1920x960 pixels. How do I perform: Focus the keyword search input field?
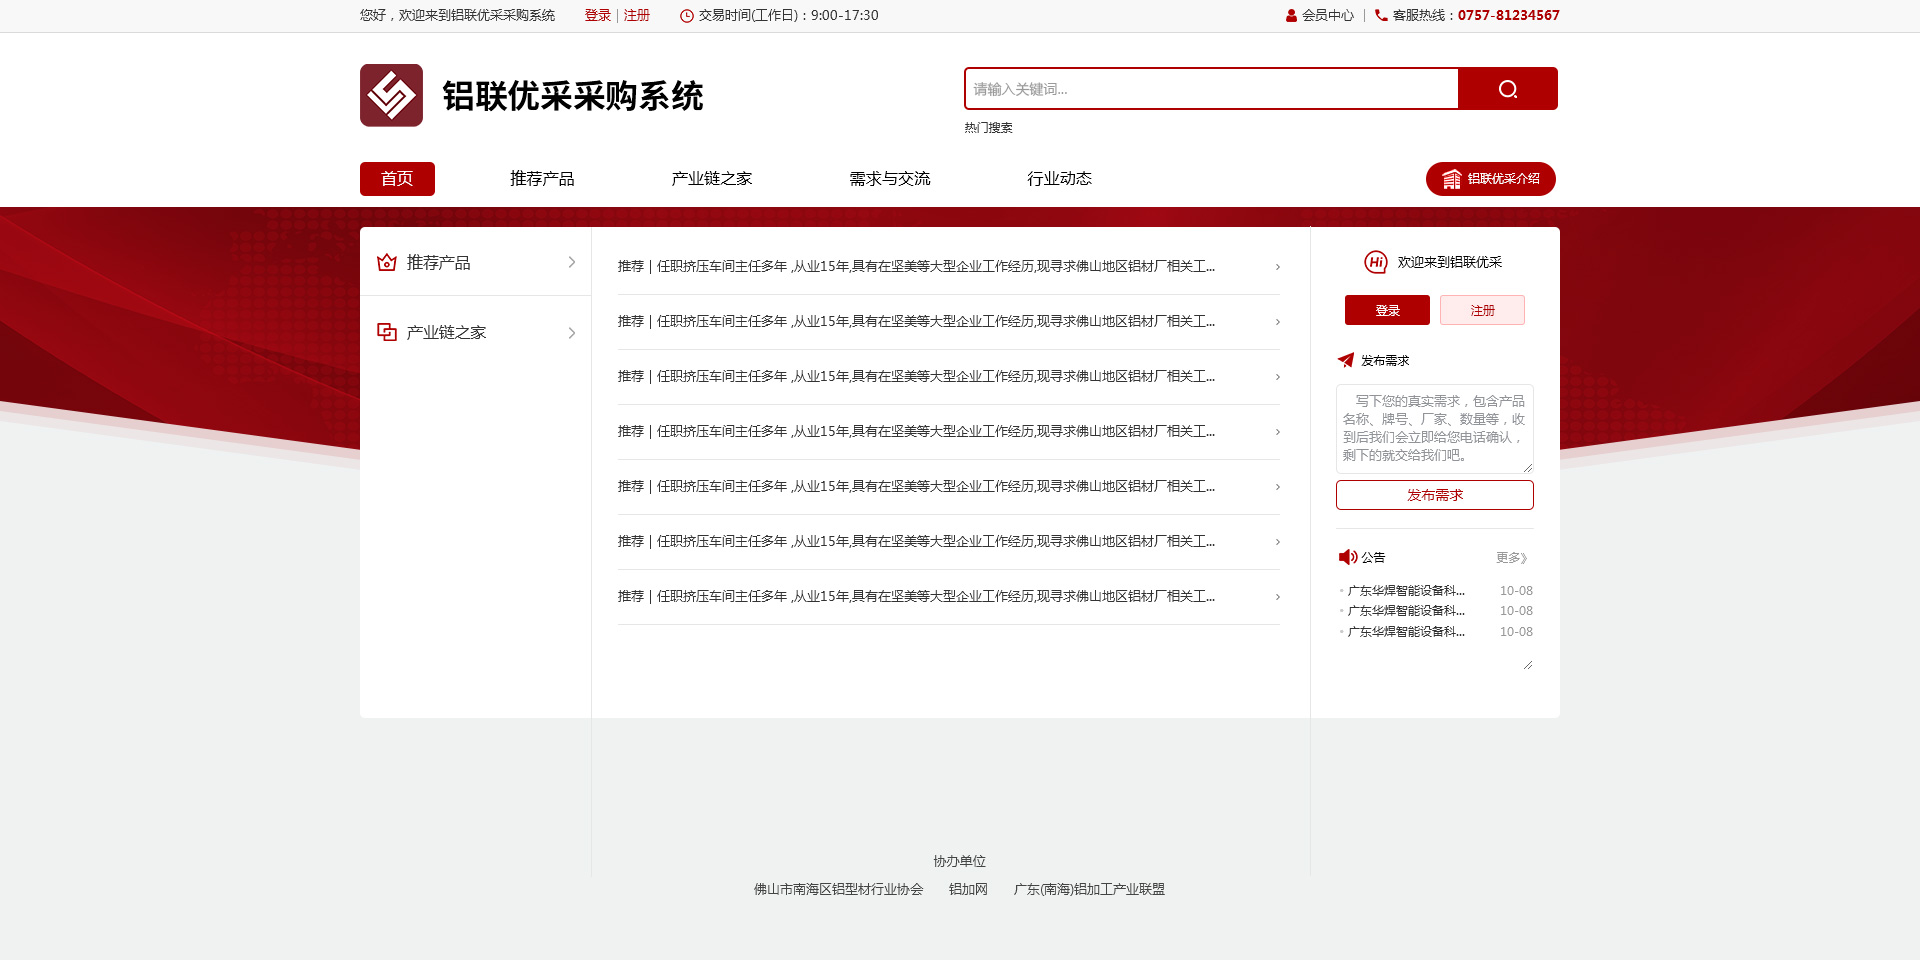1211,89
